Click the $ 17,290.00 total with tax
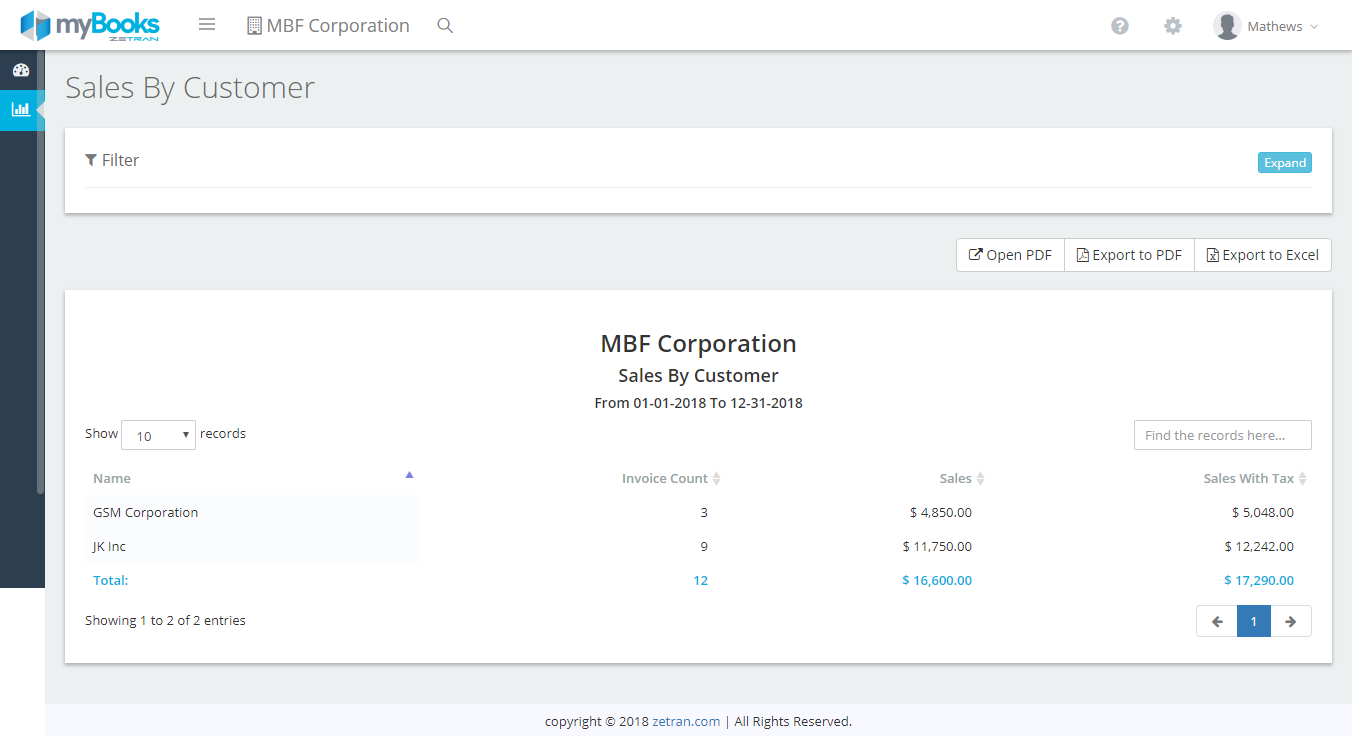Viewport: 1352px width, 736px height. (x=1259, y=581)
